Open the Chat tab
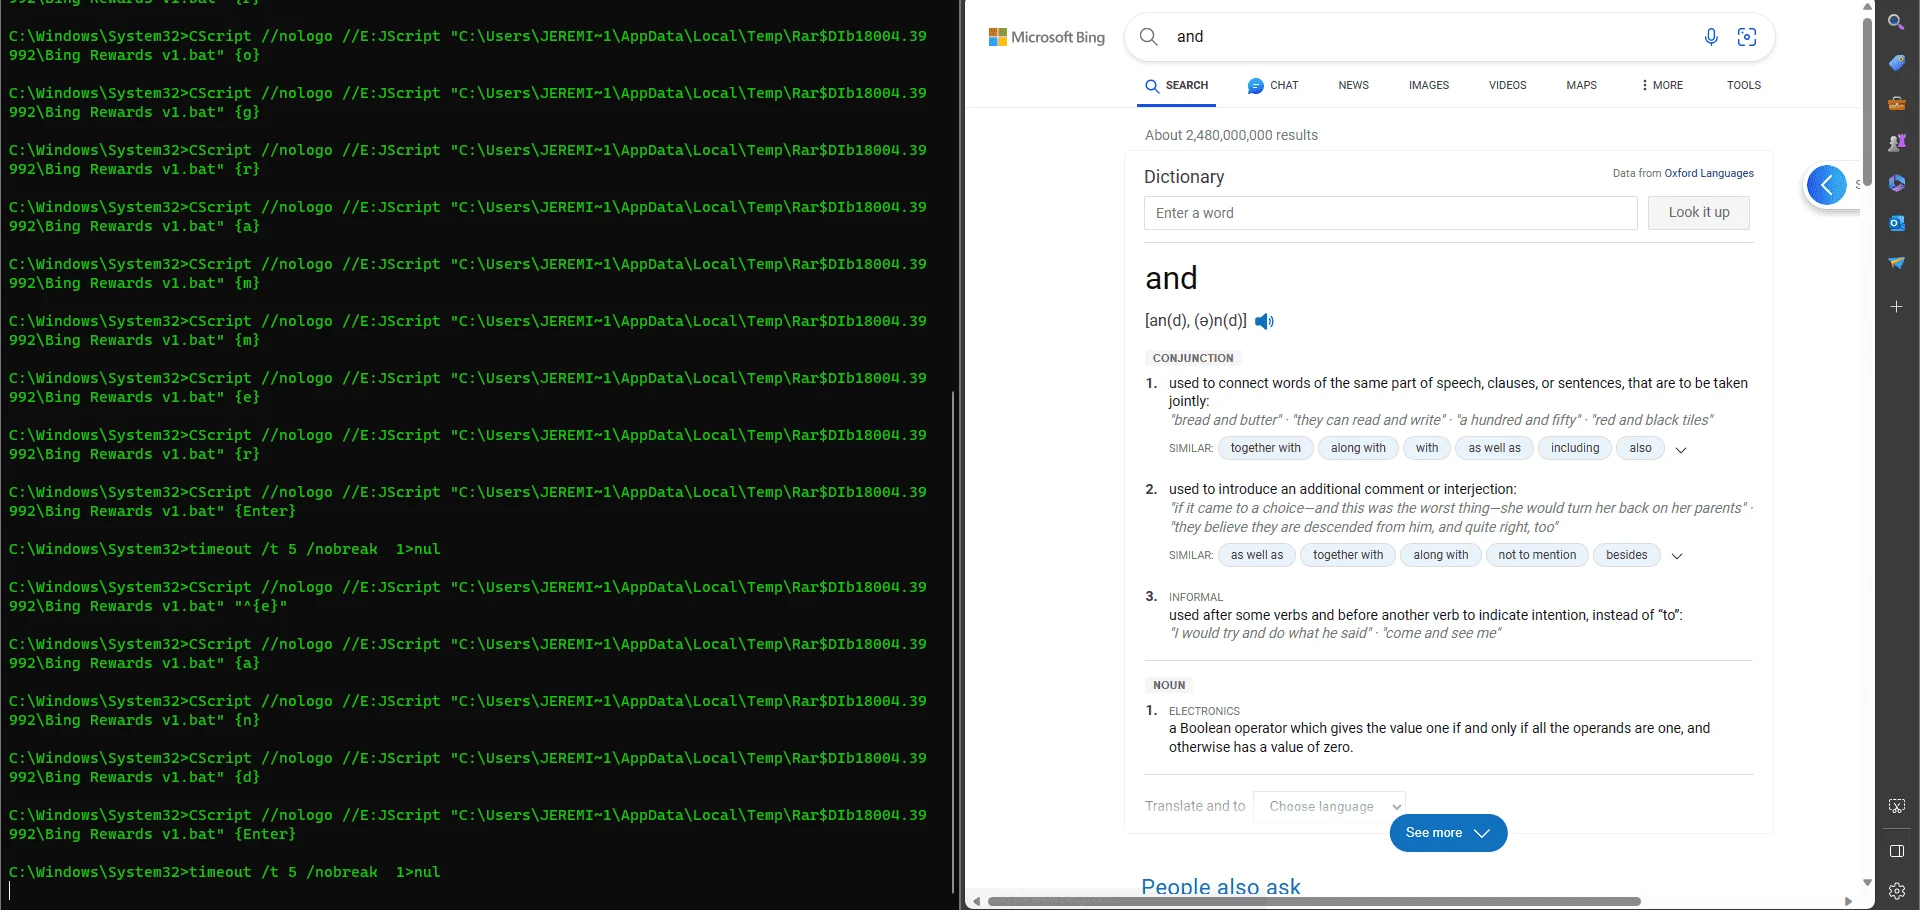 1273,86
